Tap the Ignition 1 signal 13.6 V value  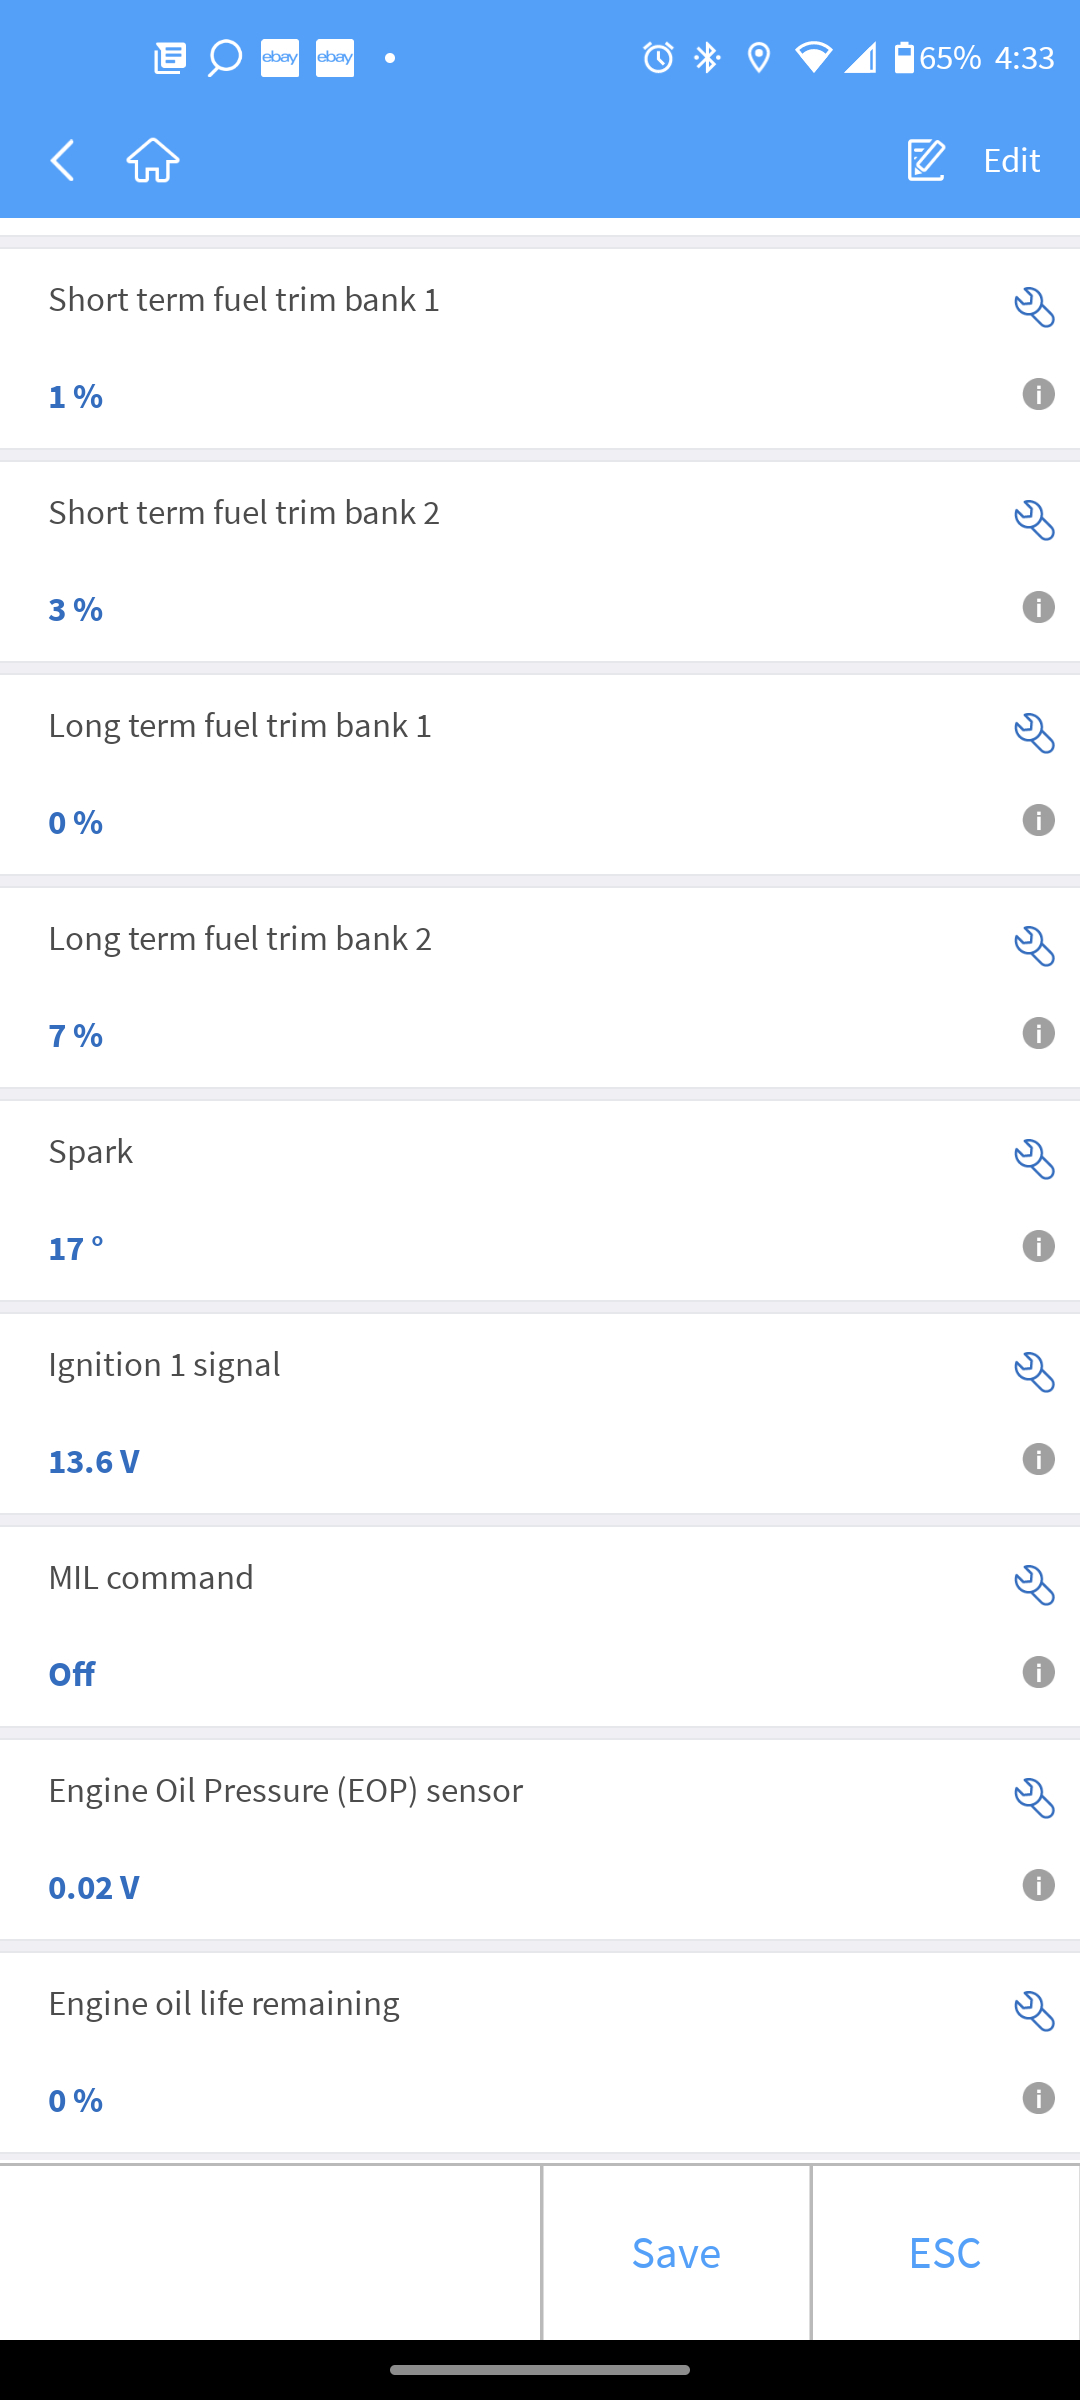click(94, 1461)
